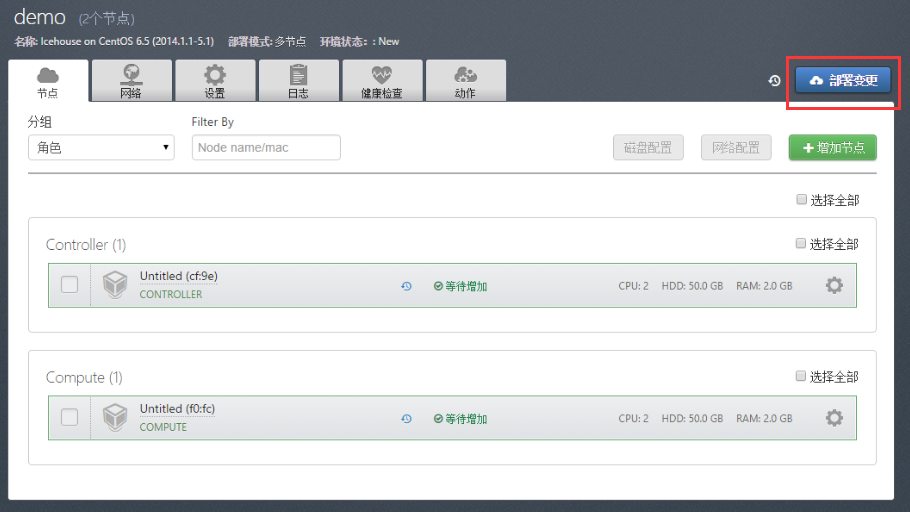
Task: Tick the checkbox for node Untitled (cf:9e)
Action: tap(70, 285)
